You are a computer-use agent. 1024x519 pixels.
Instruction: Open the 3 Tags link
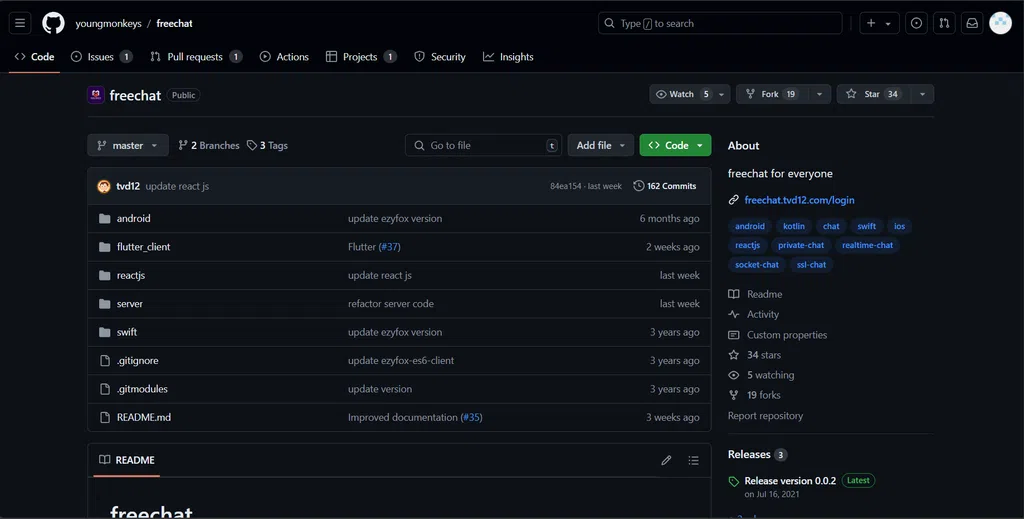point(267,146)
